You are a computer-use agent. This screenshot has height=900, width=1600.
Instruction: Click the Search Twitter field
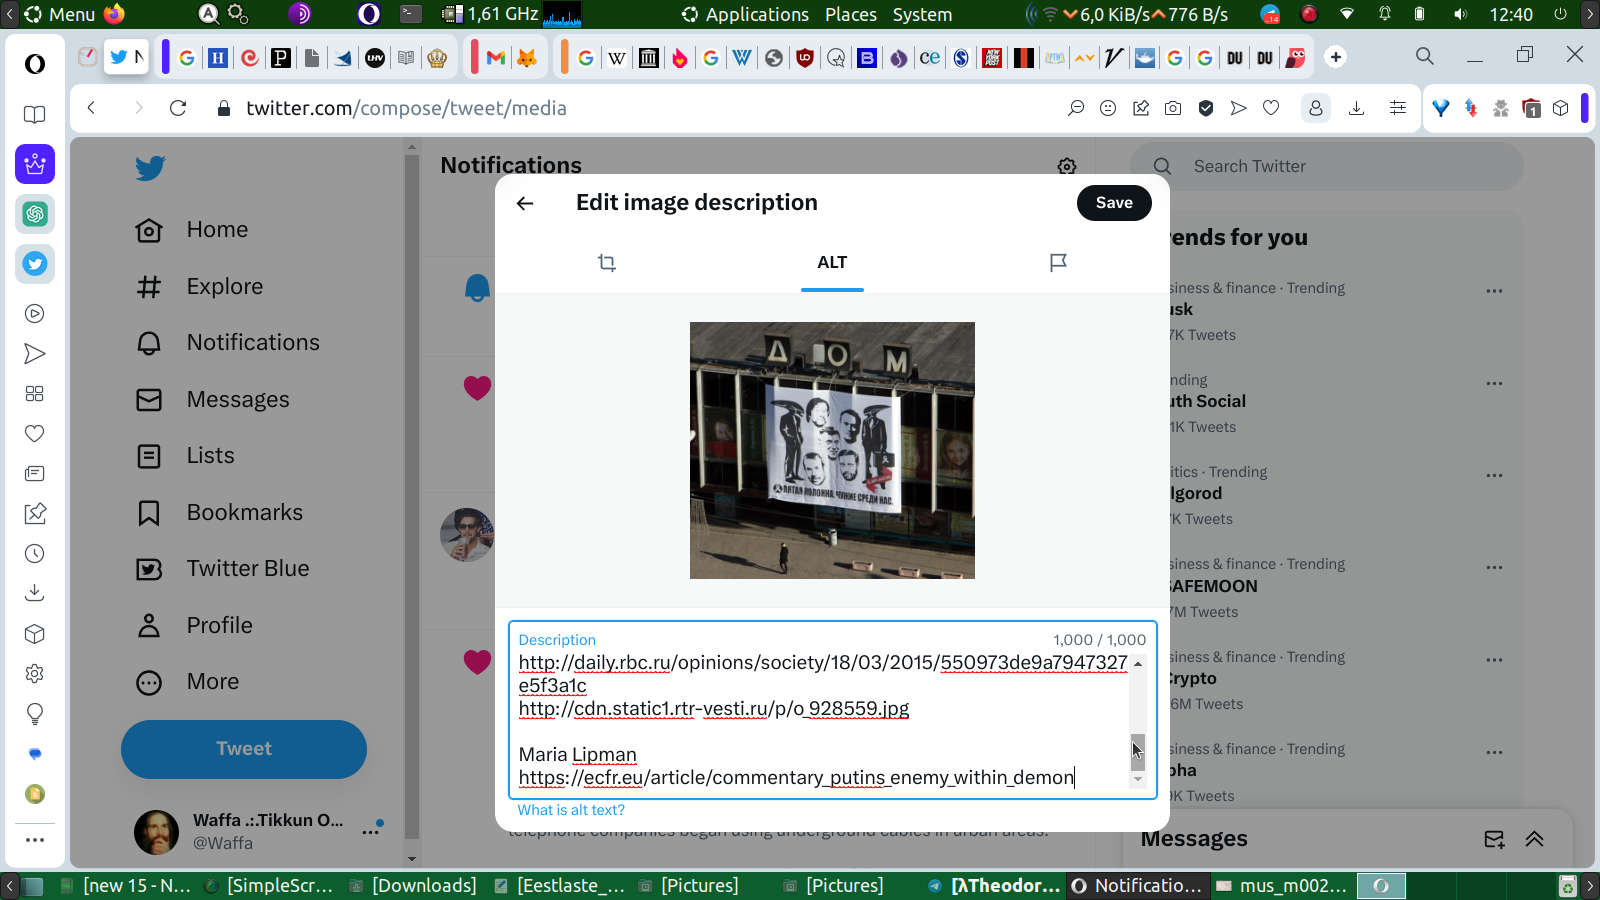(1327, 166)
